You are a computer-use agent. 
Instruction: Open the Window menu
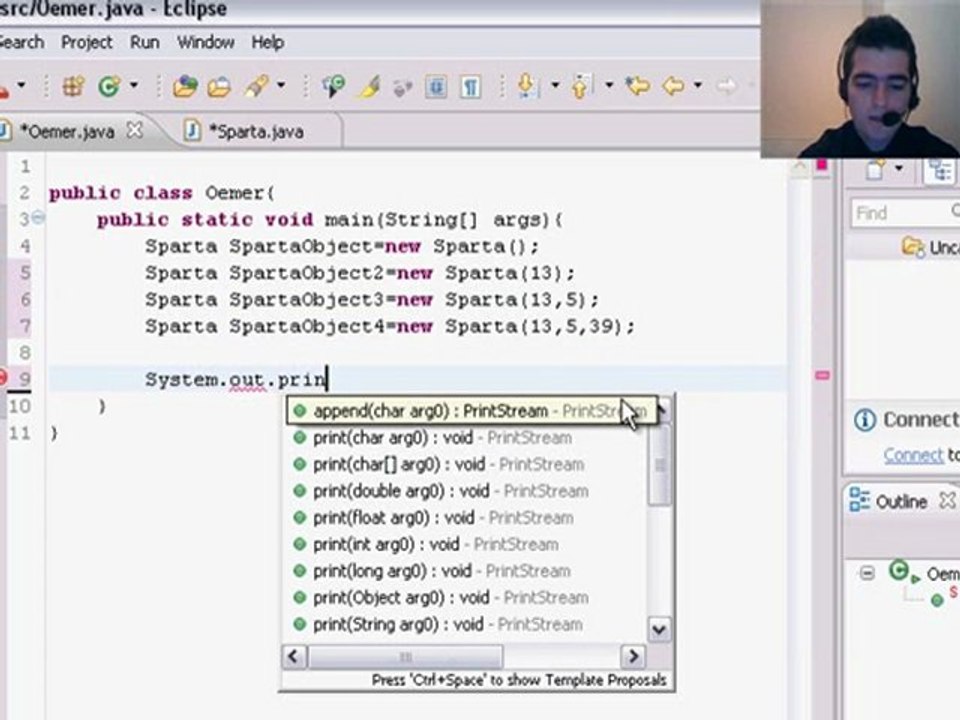pos(205,42)
